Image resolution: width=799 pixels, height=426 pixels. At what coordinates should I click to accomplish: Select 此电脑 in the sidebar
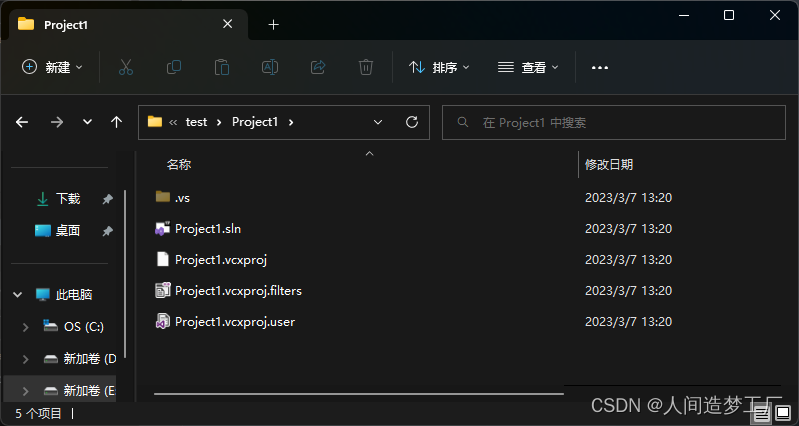(x=74, y=295)
